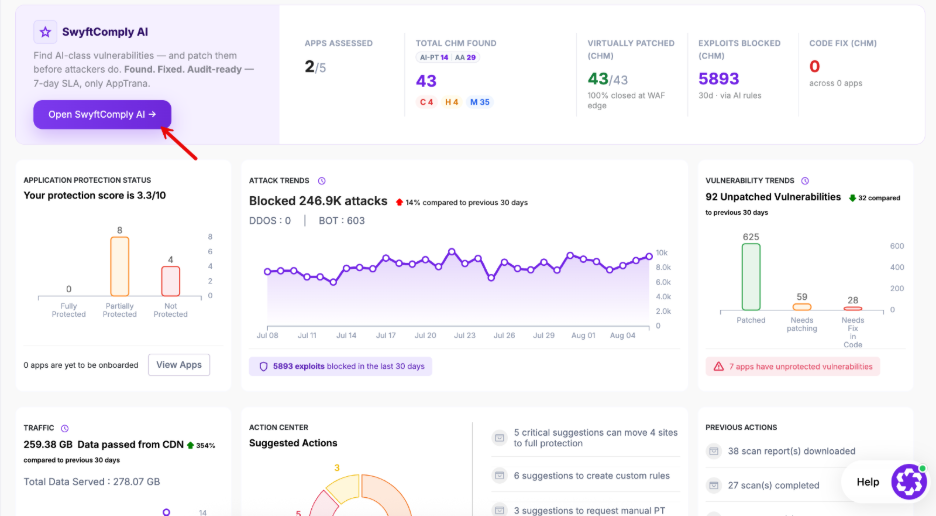Click the icon beside 6 custom rules suggestions
Screen dimensions: 936x516
tap(499, 475)
